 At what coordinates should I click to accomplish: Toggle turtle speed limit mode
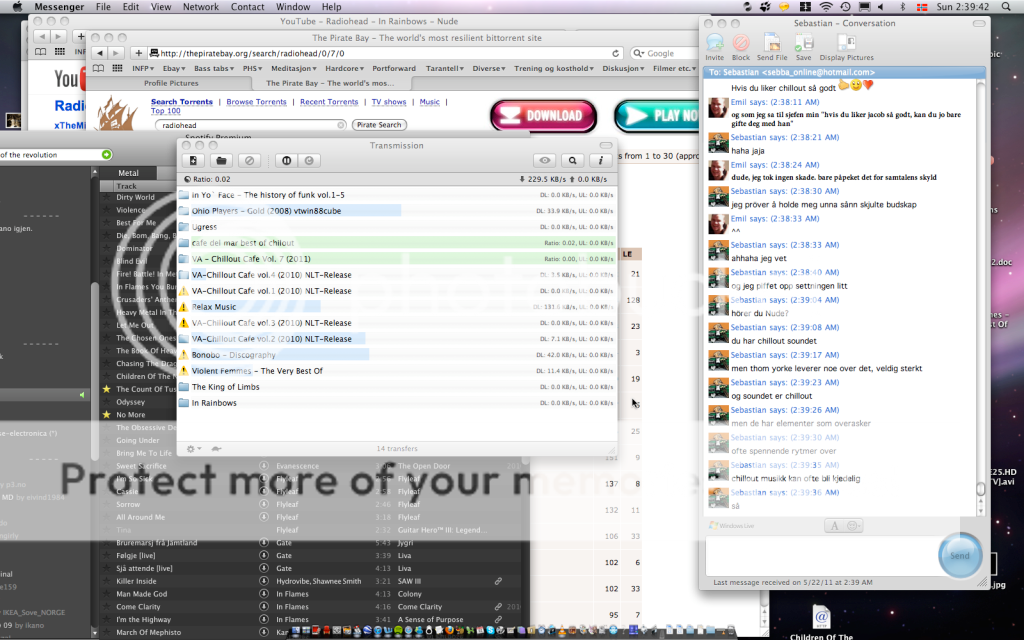click(x=216, y=448)
